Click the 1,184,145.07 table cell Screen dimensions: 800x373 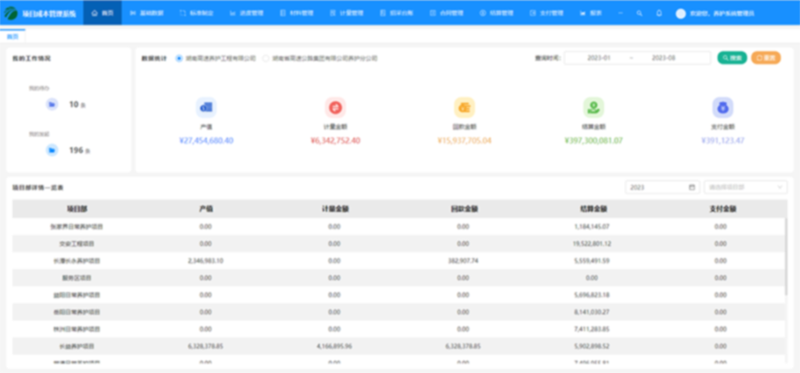tap(592, 227)
